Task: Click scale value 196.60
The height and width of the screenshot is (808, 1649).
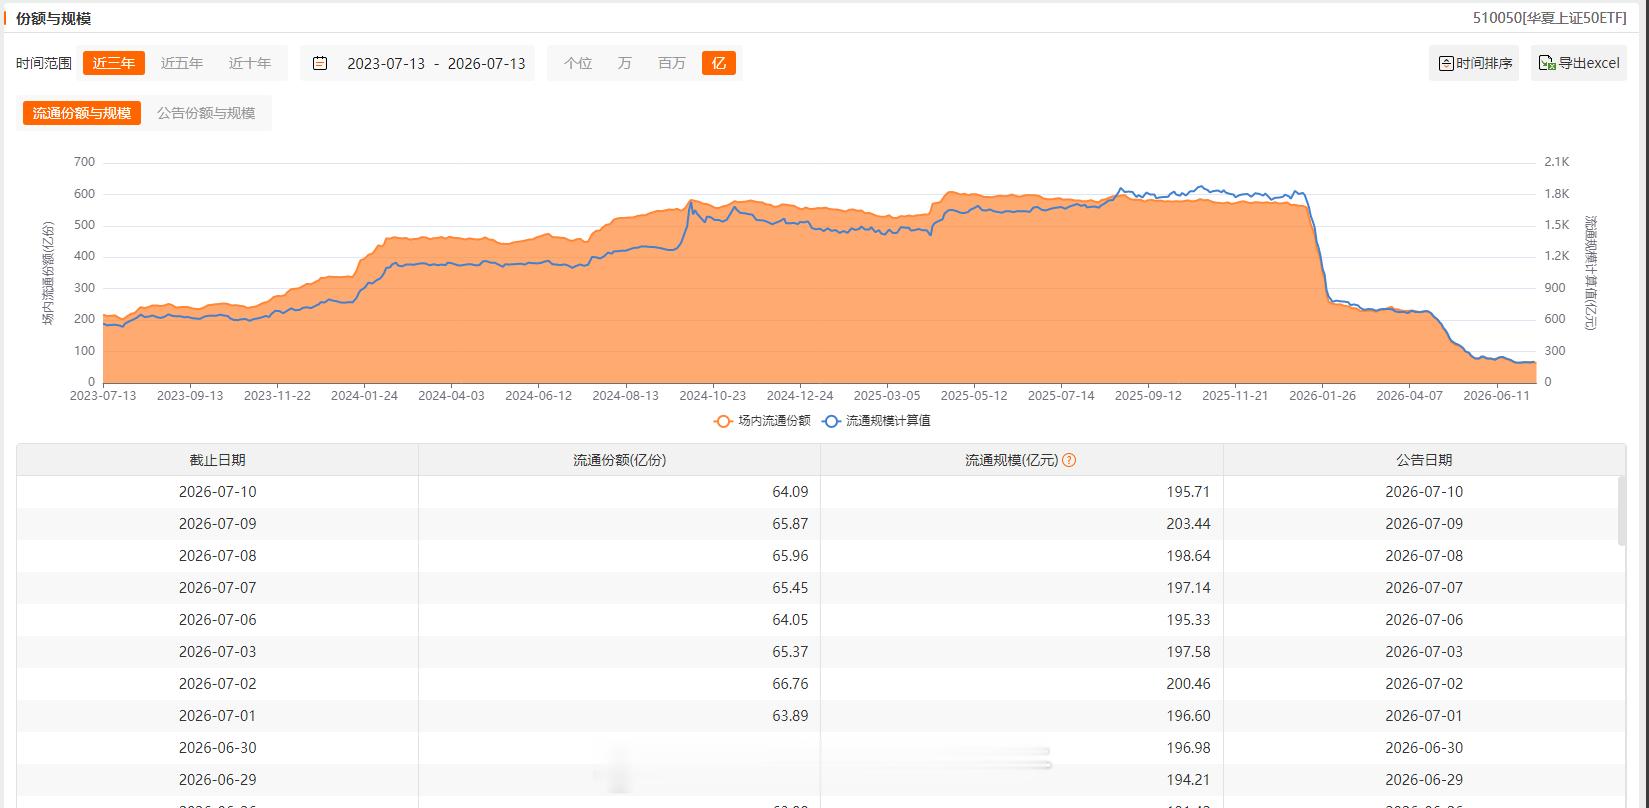Action: (1188, 716)
